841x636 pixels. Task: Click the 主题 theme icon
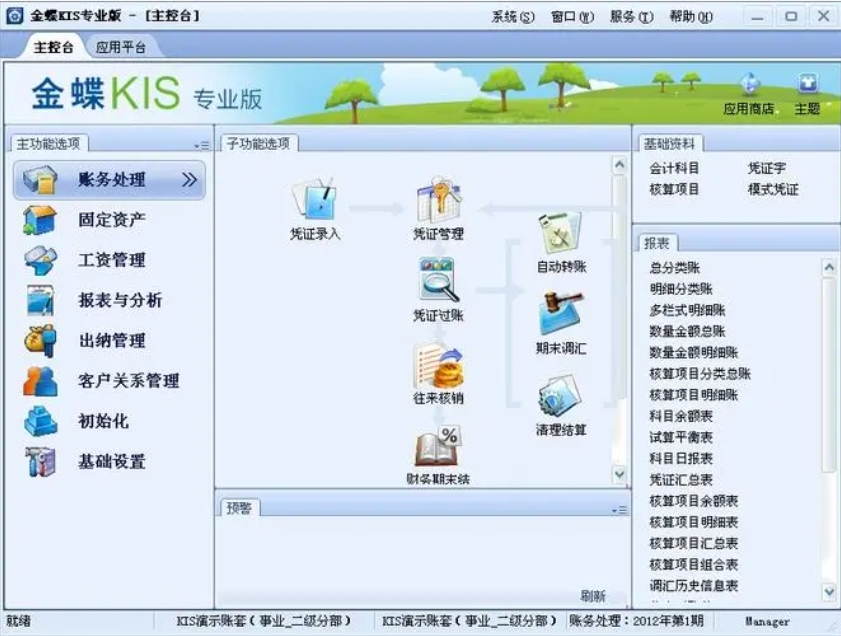coord(808,84)
